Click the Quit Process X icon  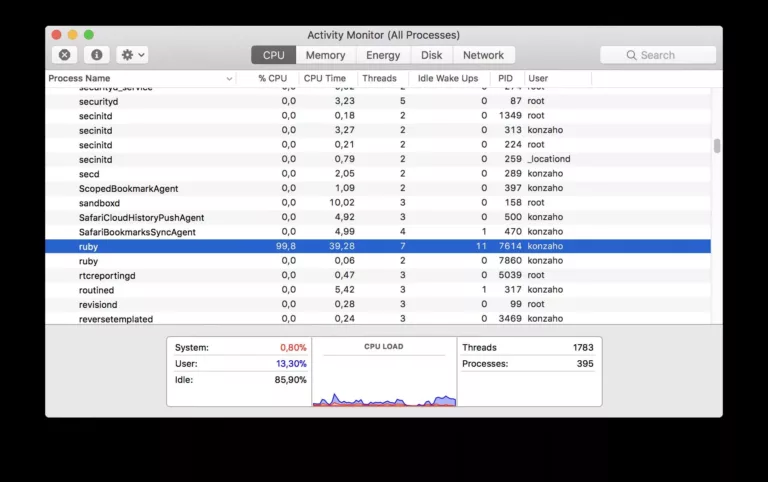point(64,55)
